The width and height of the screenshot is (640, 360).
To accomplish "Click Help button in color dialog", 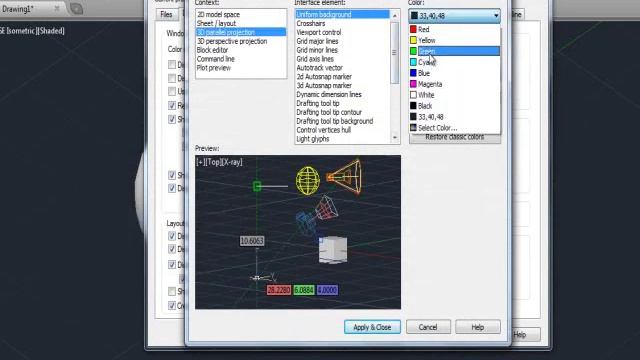I will click(478, 327).
